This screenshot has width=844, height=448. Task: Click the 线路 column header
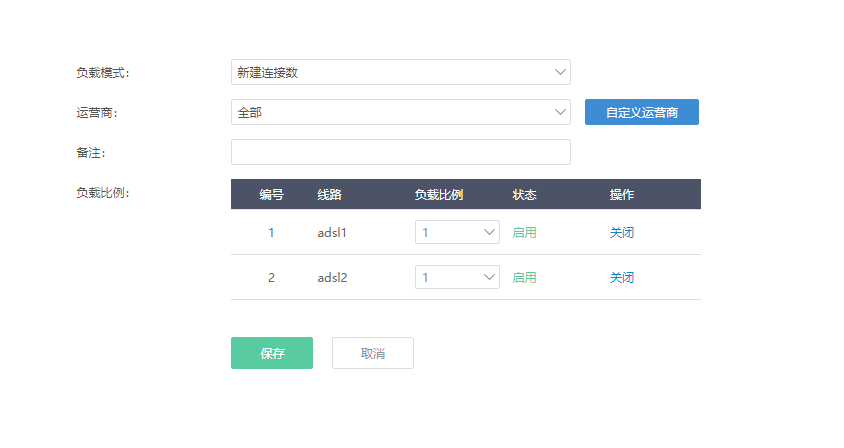329,194
